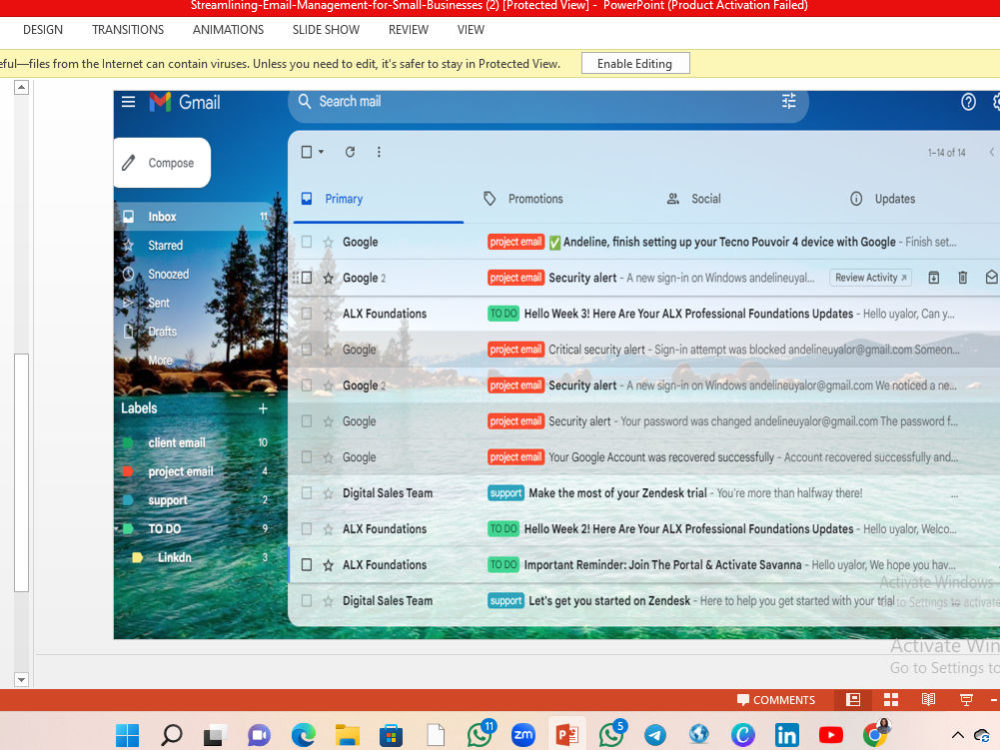This screenshot has height=750, width=1000.
Task: Click the Compose button
Action: [163, 163]
